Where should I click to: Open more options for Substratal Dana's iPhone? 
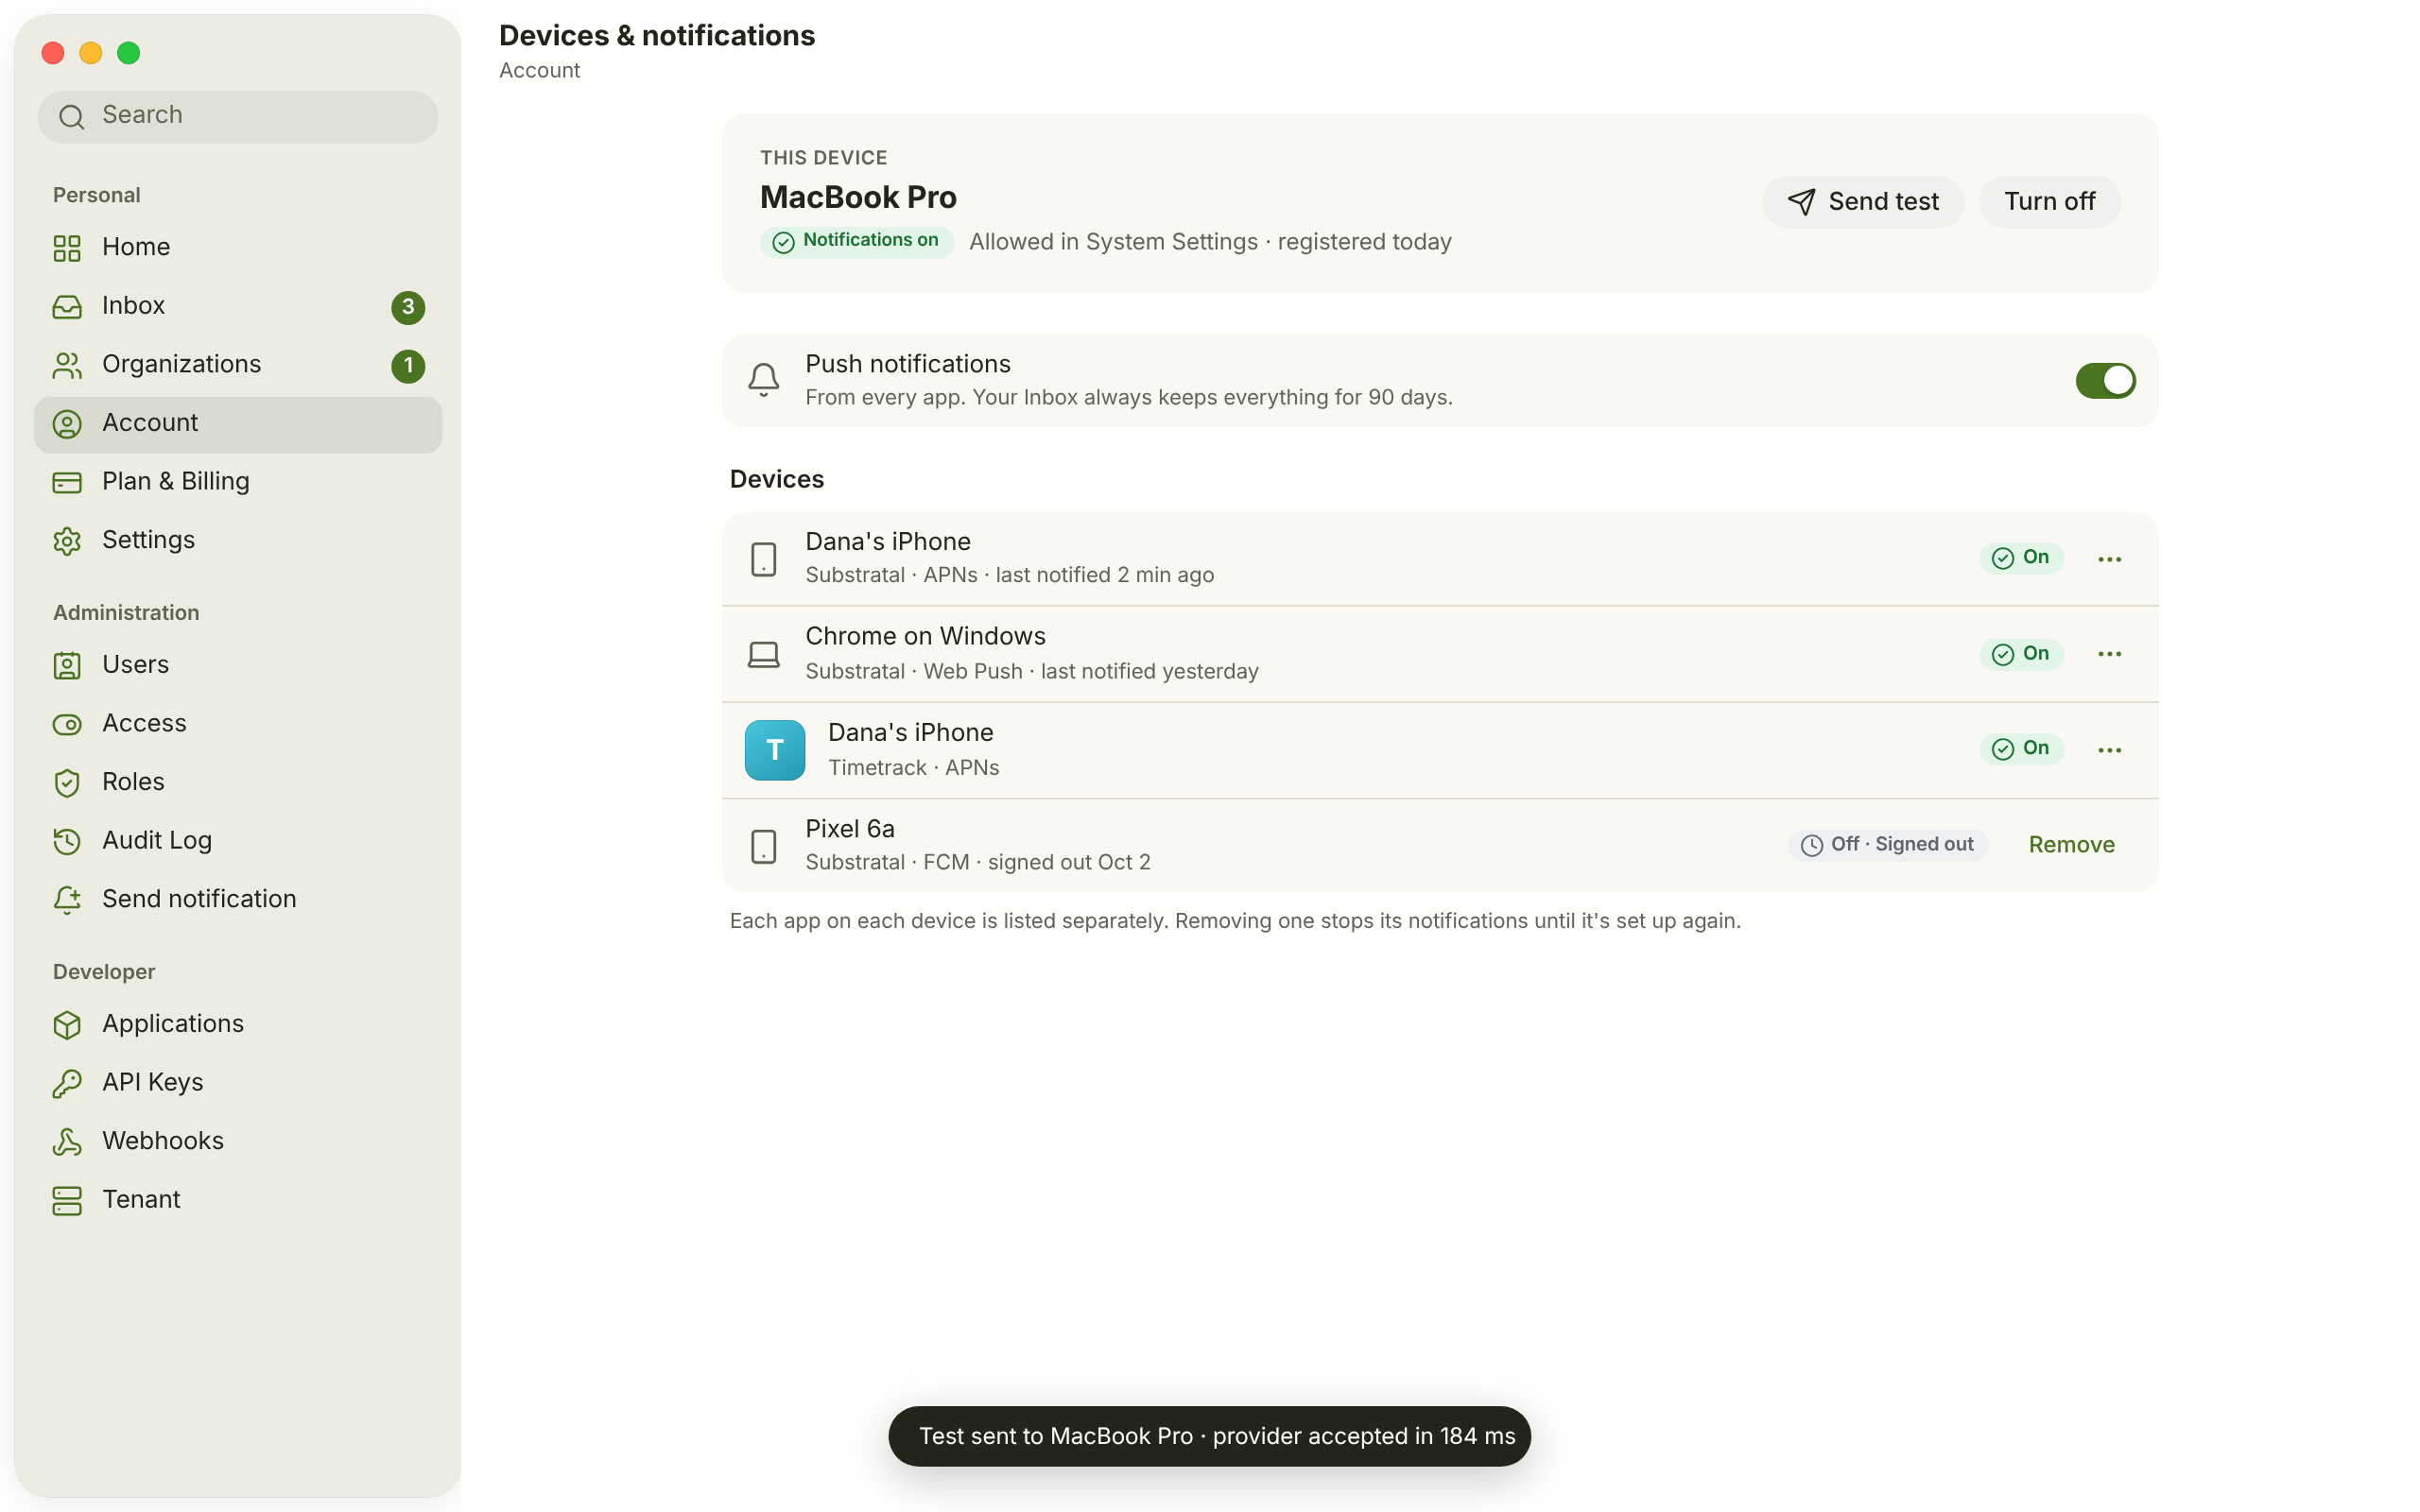click(x=2110, y=559)
